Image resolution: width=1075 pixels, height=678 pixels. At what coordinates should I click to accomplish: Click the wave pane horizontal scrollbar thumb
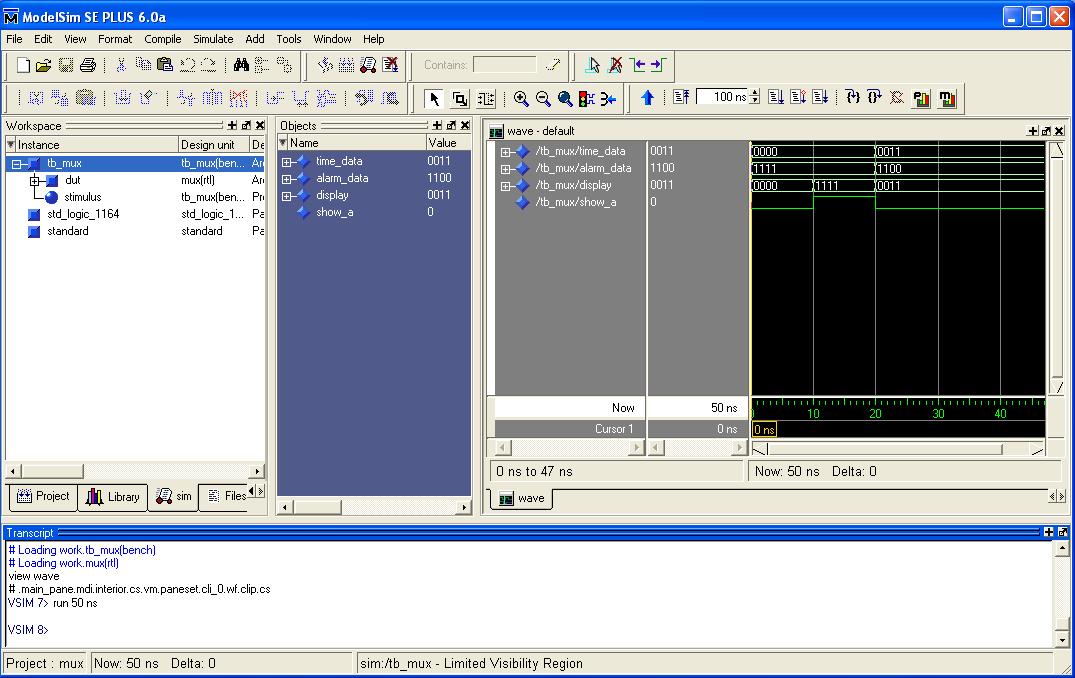[x=885, y=449]
